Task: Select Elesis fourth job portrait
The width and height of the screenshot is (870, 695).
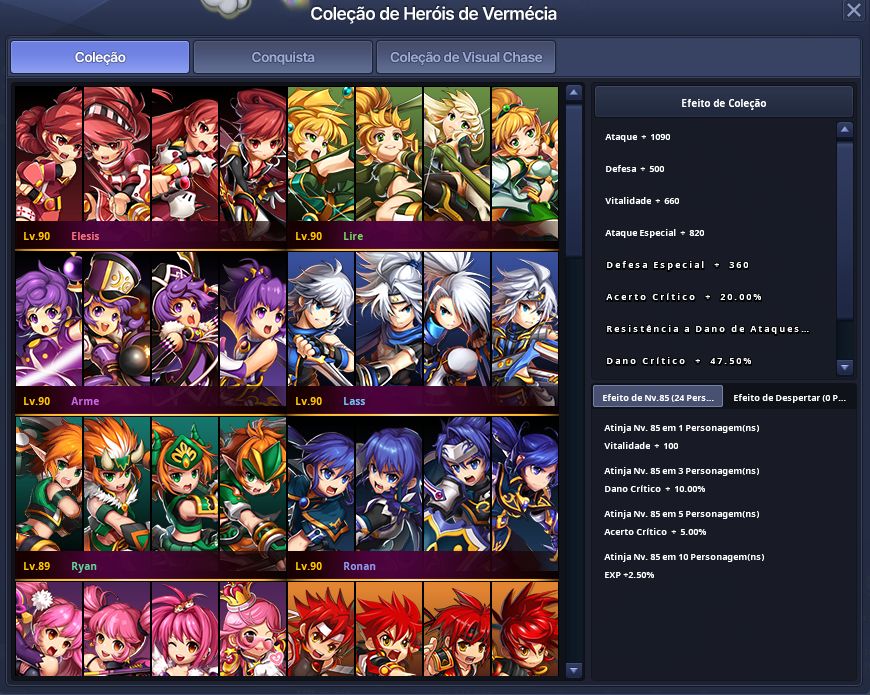Action: pyautogui.click(x=252, y=154)
